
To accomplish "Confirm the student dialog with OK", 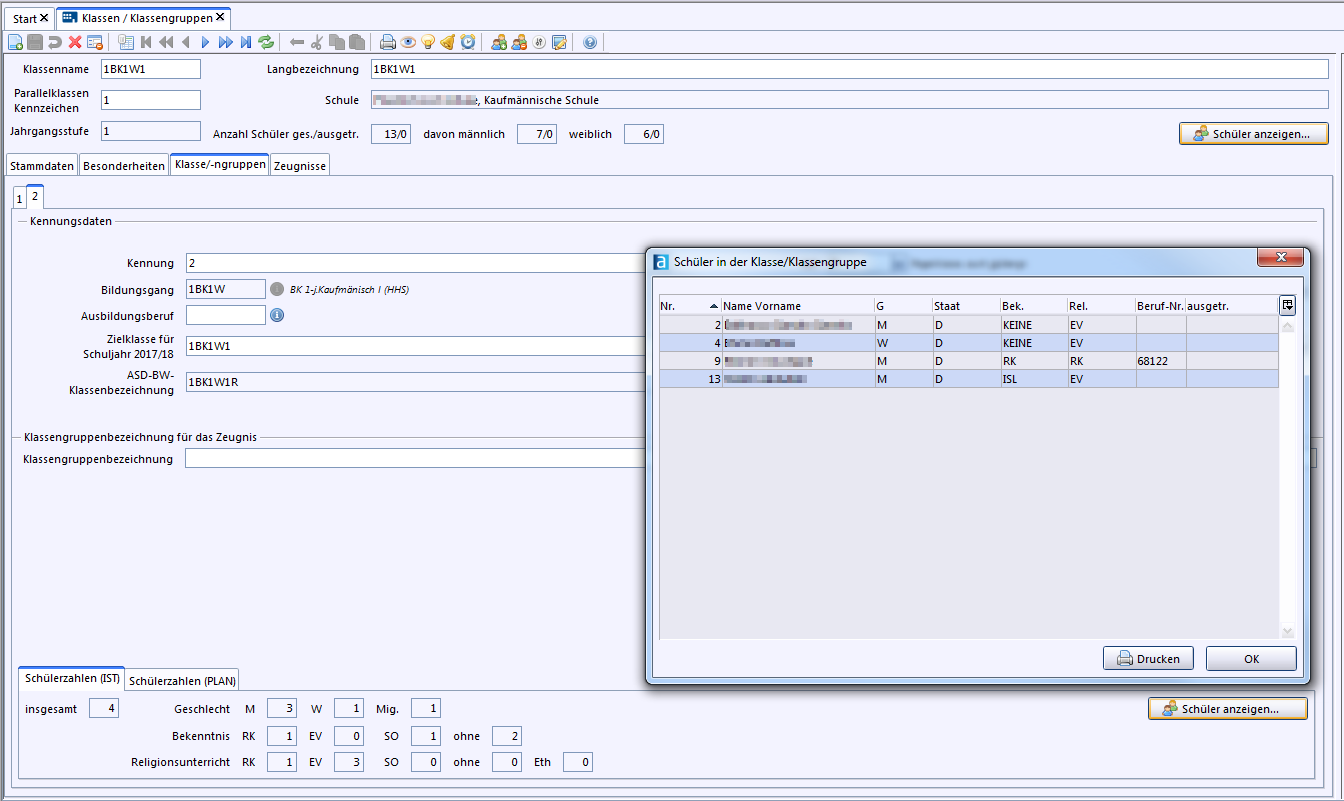I will 1250,659.
